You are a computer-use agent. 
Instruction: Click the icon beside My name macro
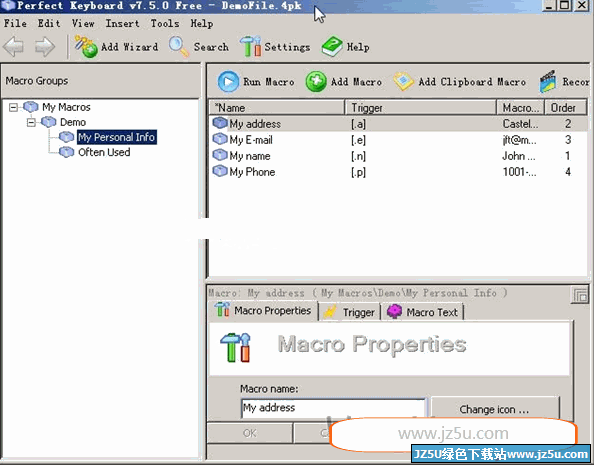coord(220,155)
